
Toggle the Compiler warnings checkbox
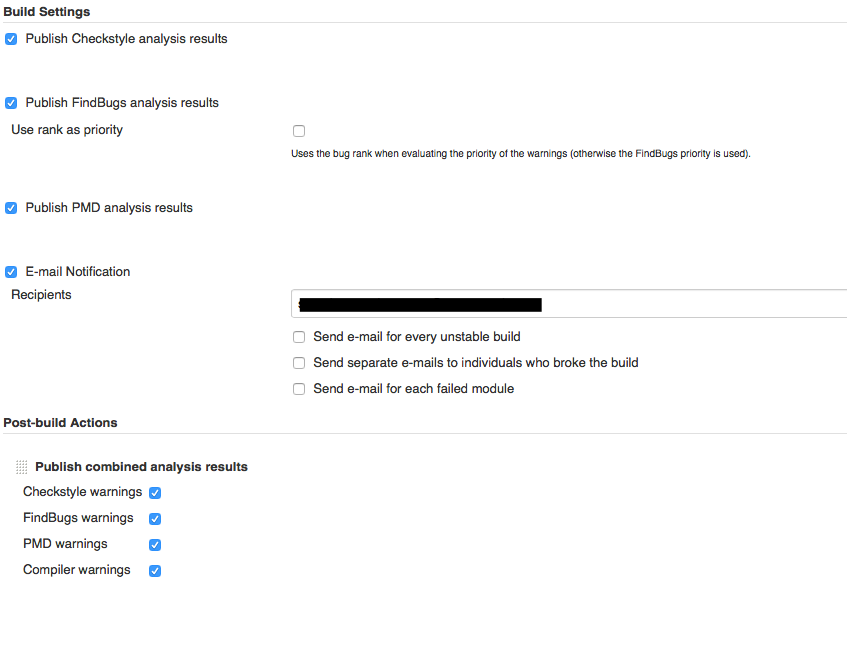click(x=155, y=571)
